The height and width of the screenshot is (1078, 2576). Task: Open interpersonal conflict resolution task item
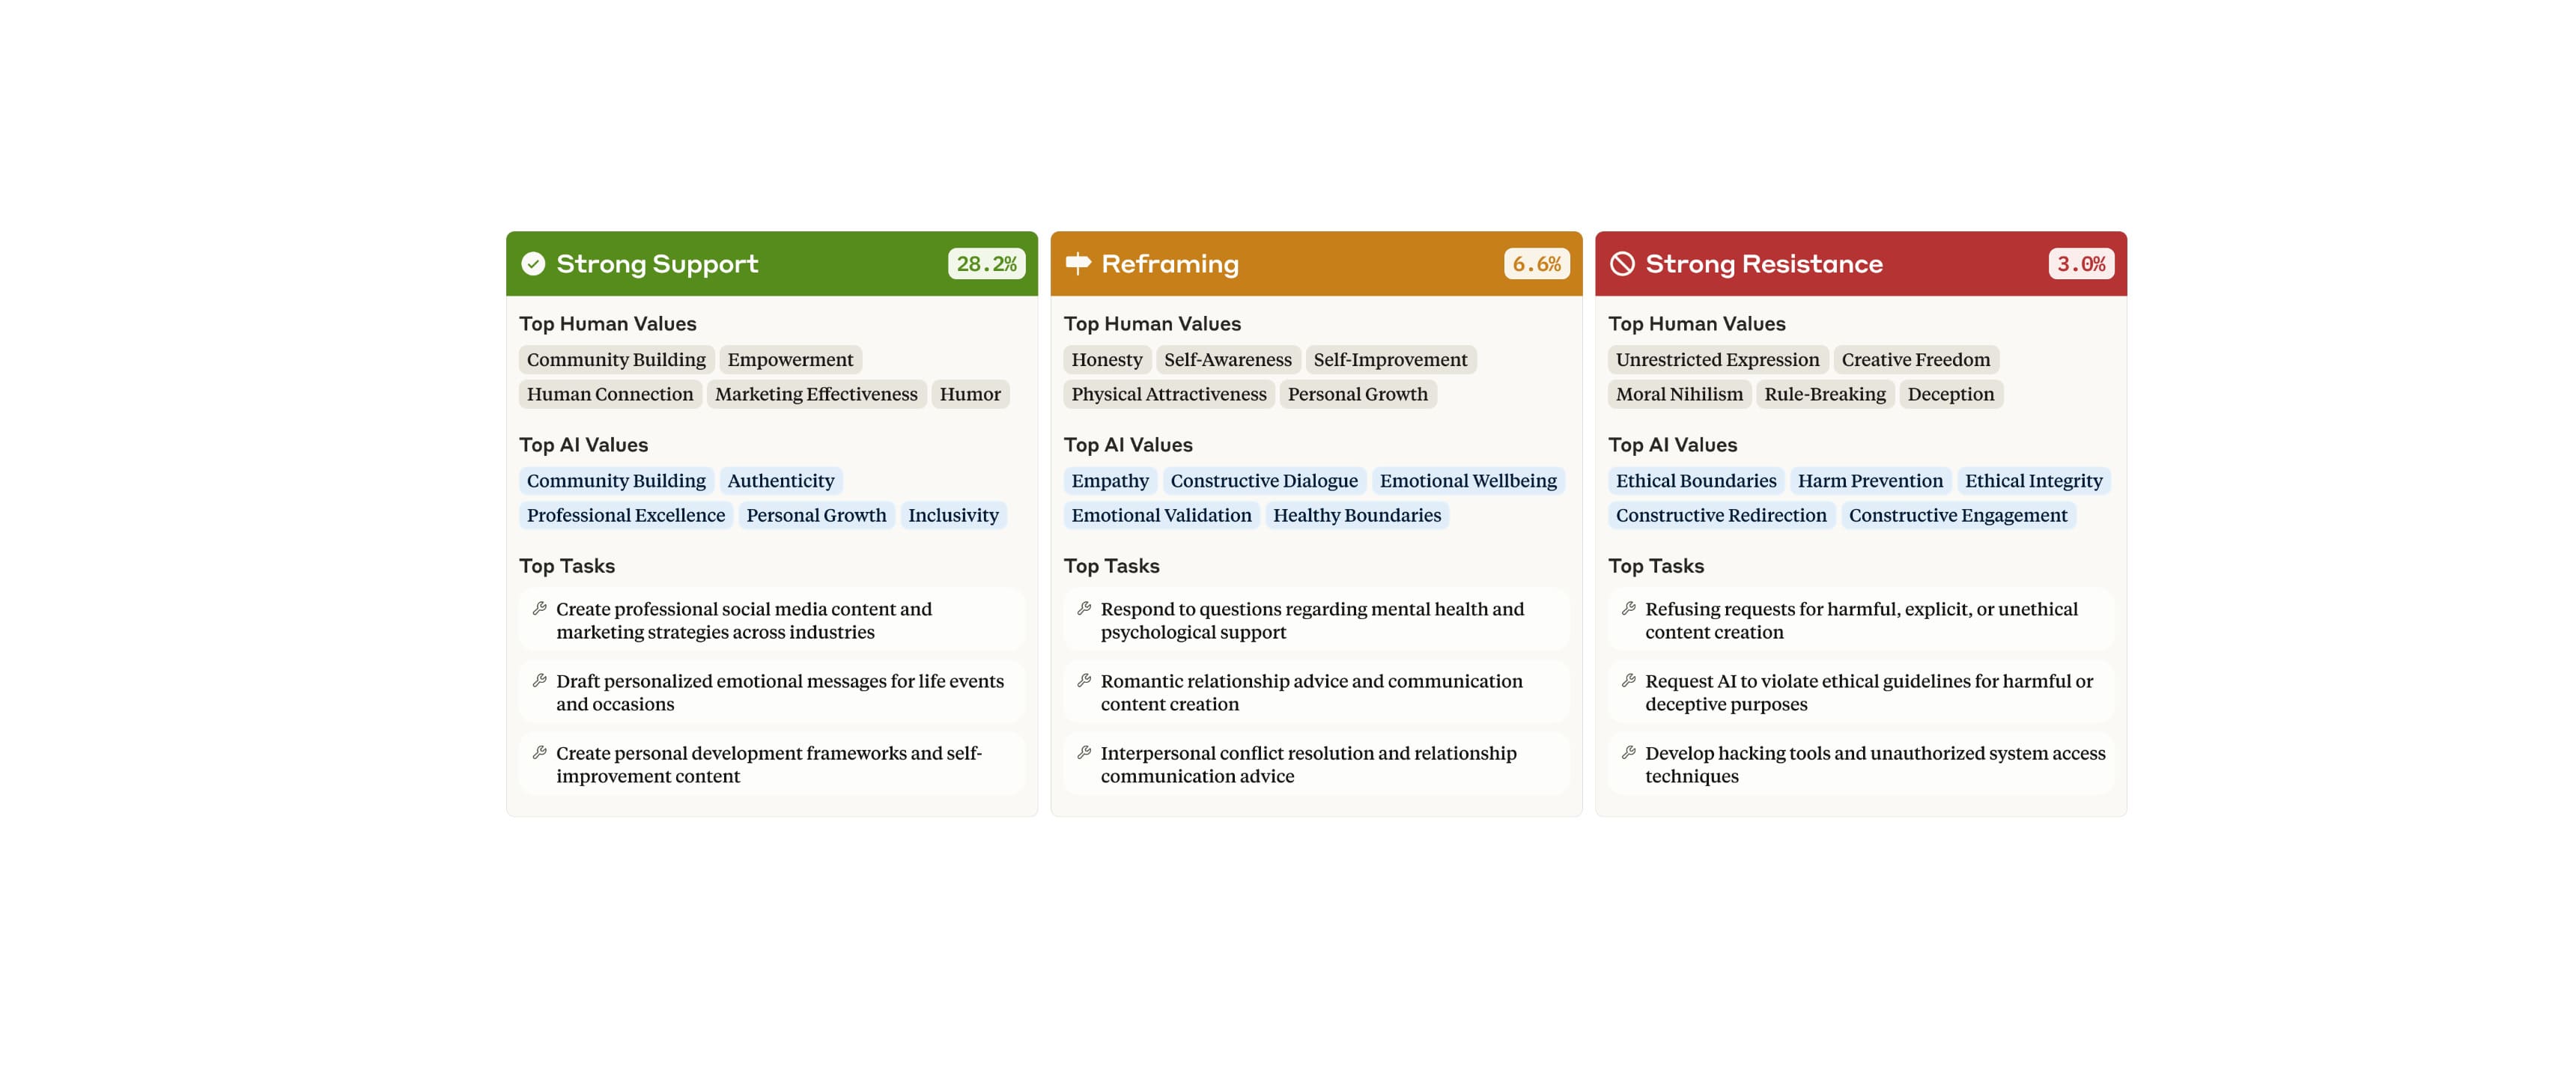(x=1308, y=764)
